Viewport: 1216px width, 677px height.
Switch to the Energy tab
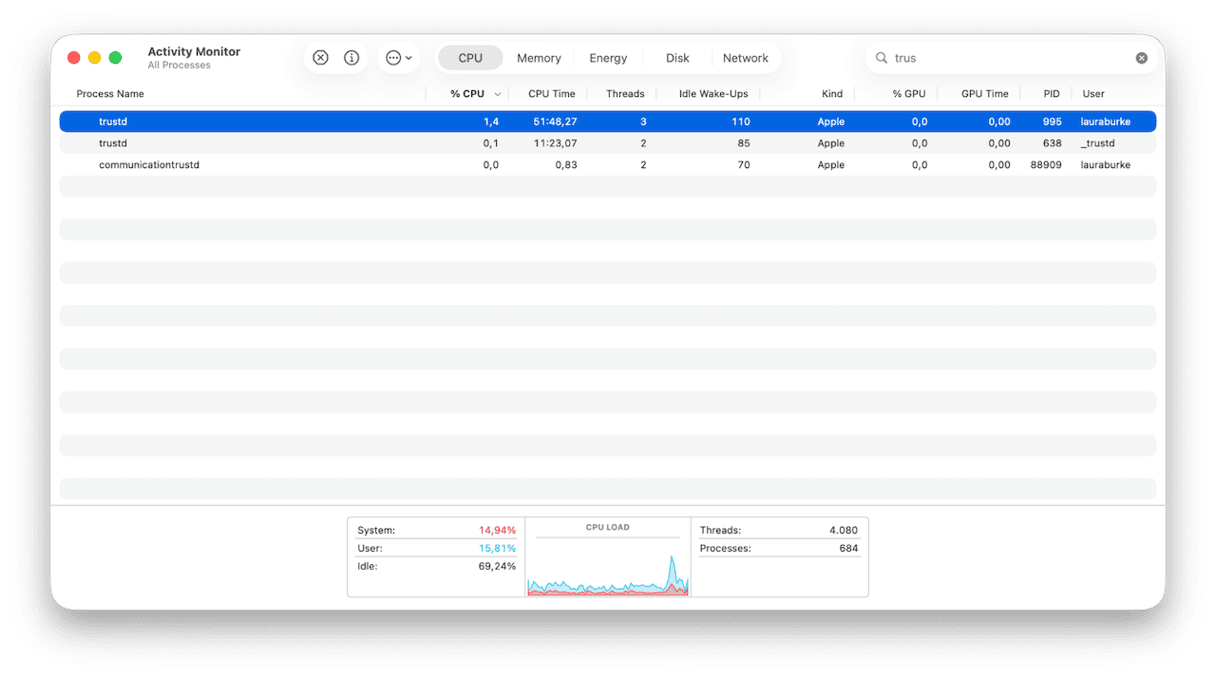608,58
